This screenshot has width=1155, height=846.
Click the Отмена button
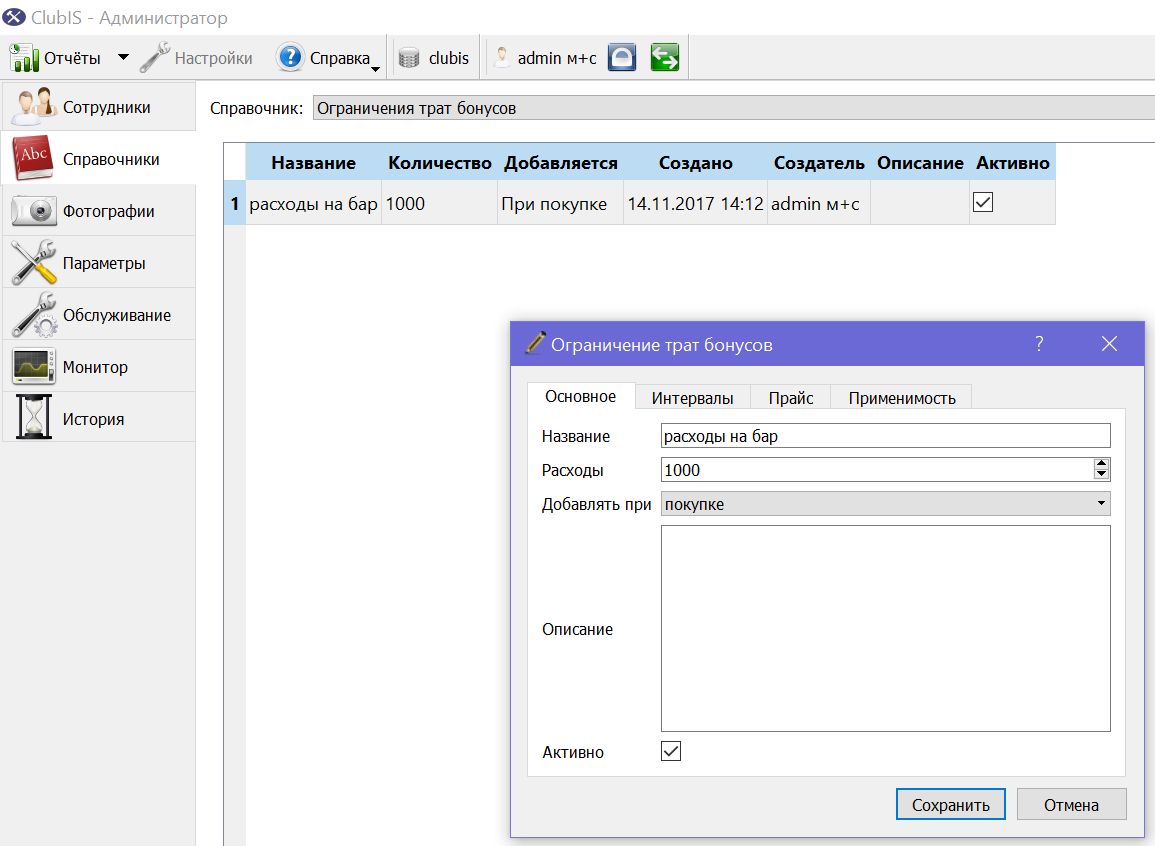[1071, 805]
